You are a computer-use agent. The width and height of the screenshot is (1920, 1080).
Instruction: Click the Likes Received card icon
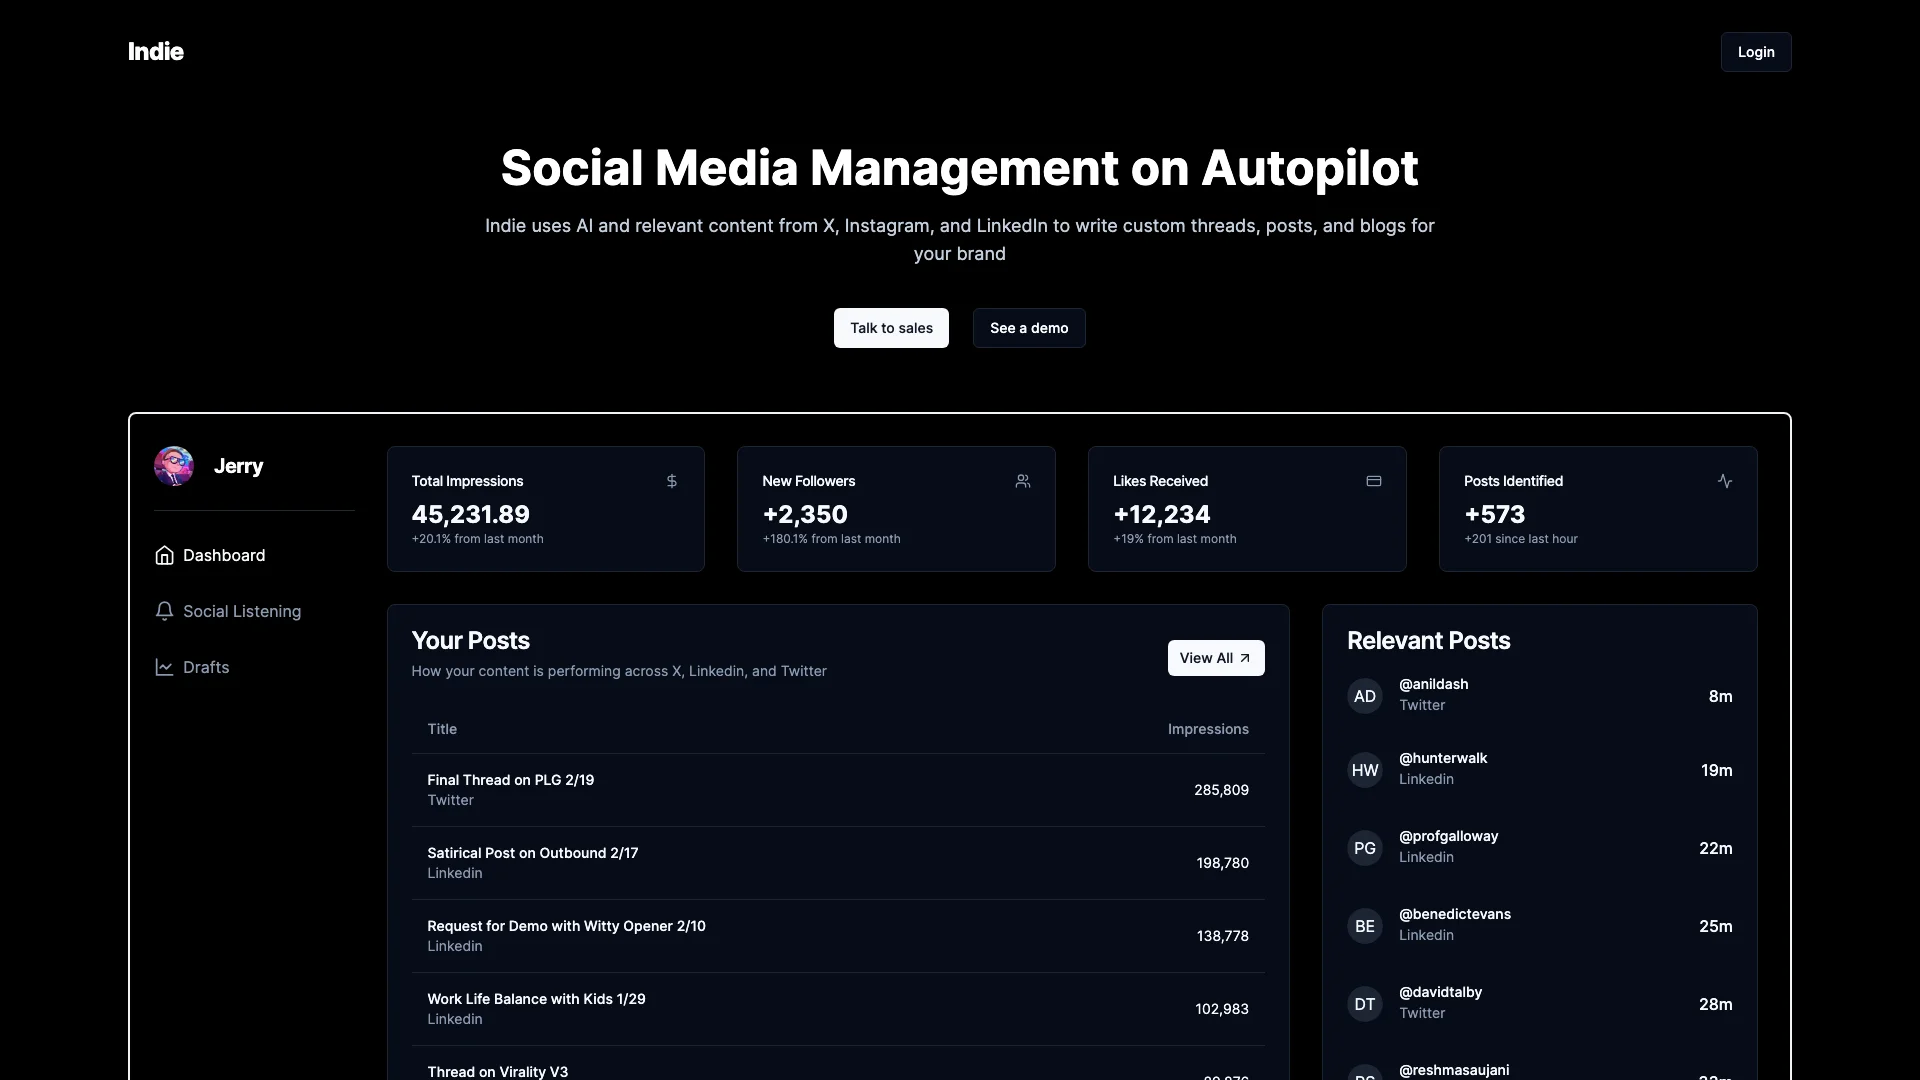(1374, 480)
